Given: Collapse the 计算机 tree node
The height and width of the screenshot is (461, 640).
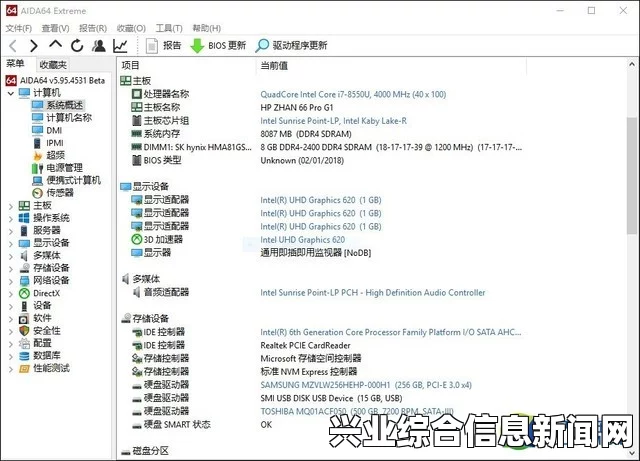Looking at the screenshot, I should coord(11,94).
